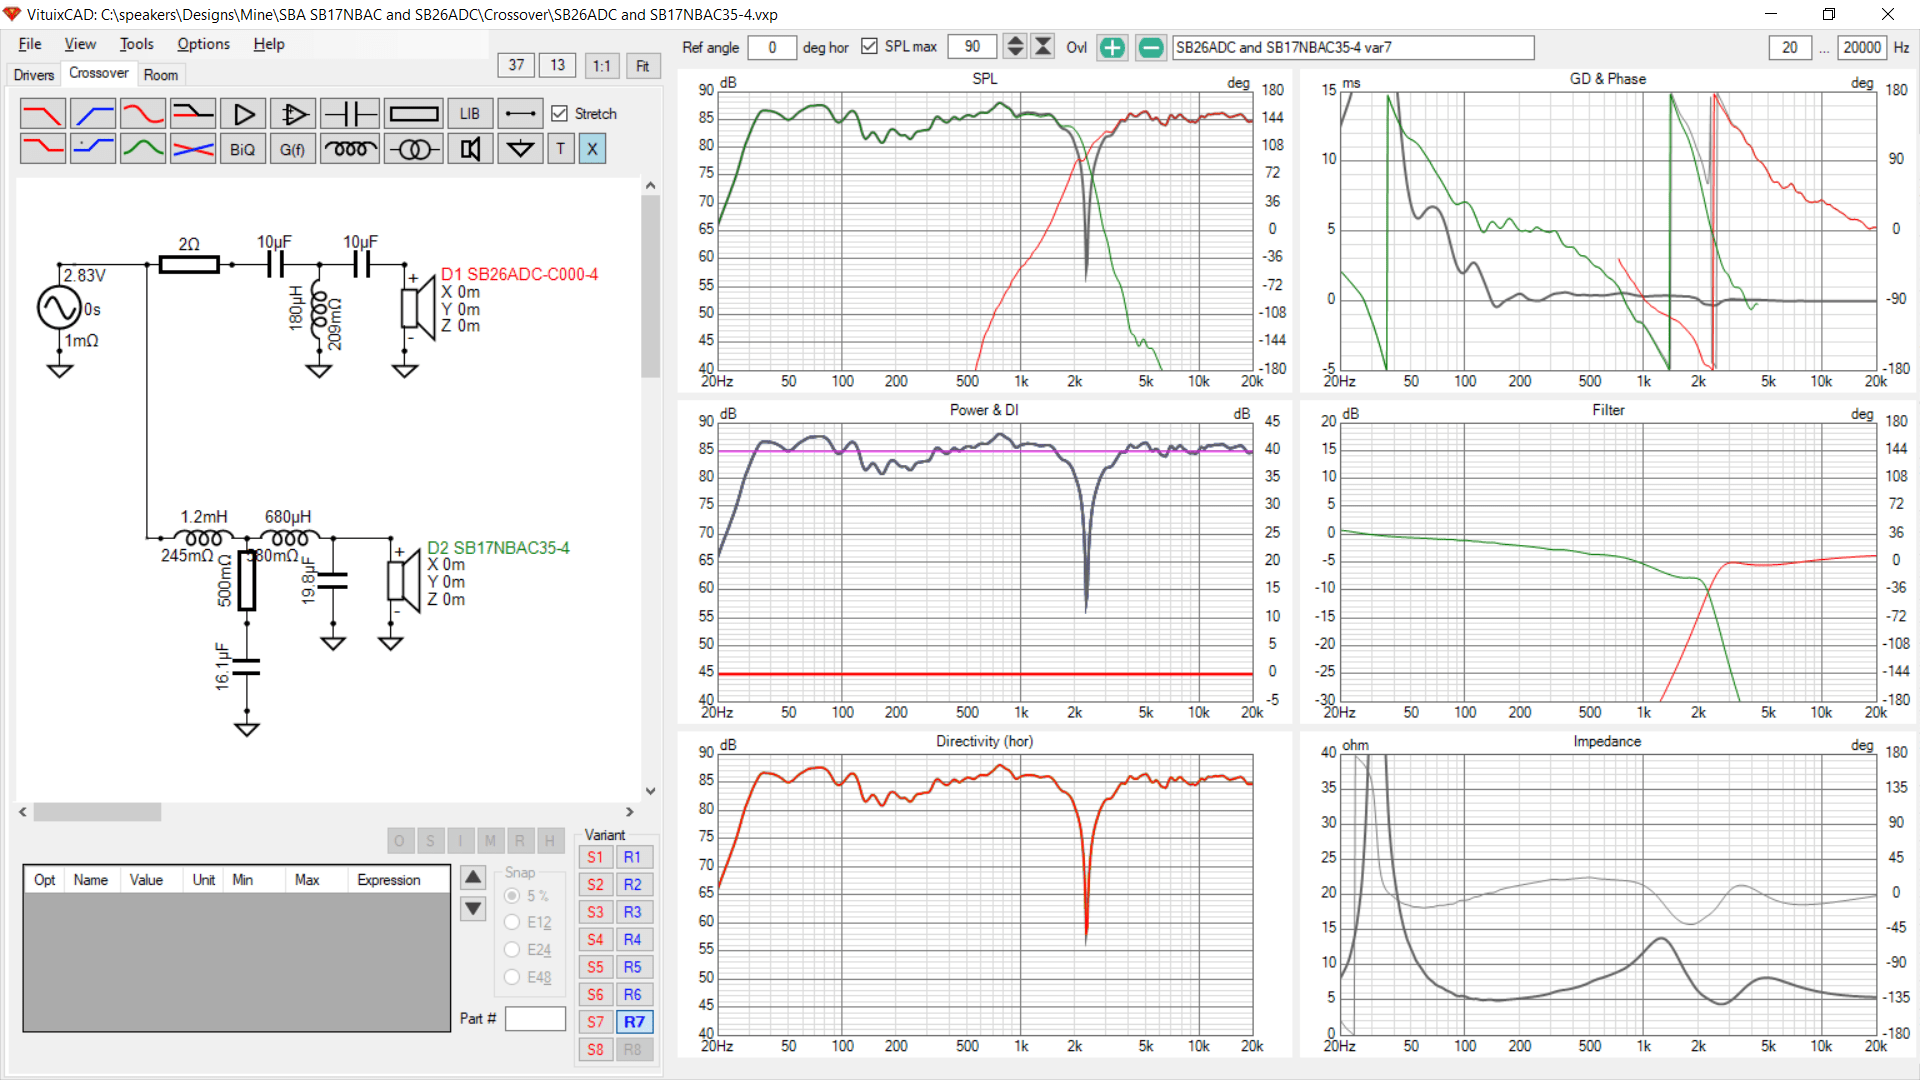Click the T text tool button
Viewport: 1920px width, 1080px height.
click(561, 149)
